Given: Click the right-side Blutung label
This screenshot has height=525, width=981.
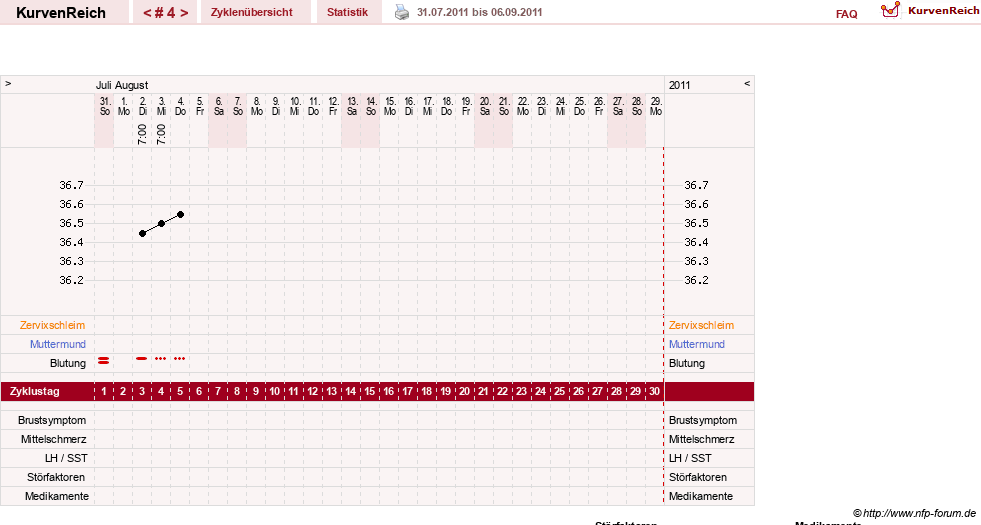Looking at the screenshot, I should 687,363.
